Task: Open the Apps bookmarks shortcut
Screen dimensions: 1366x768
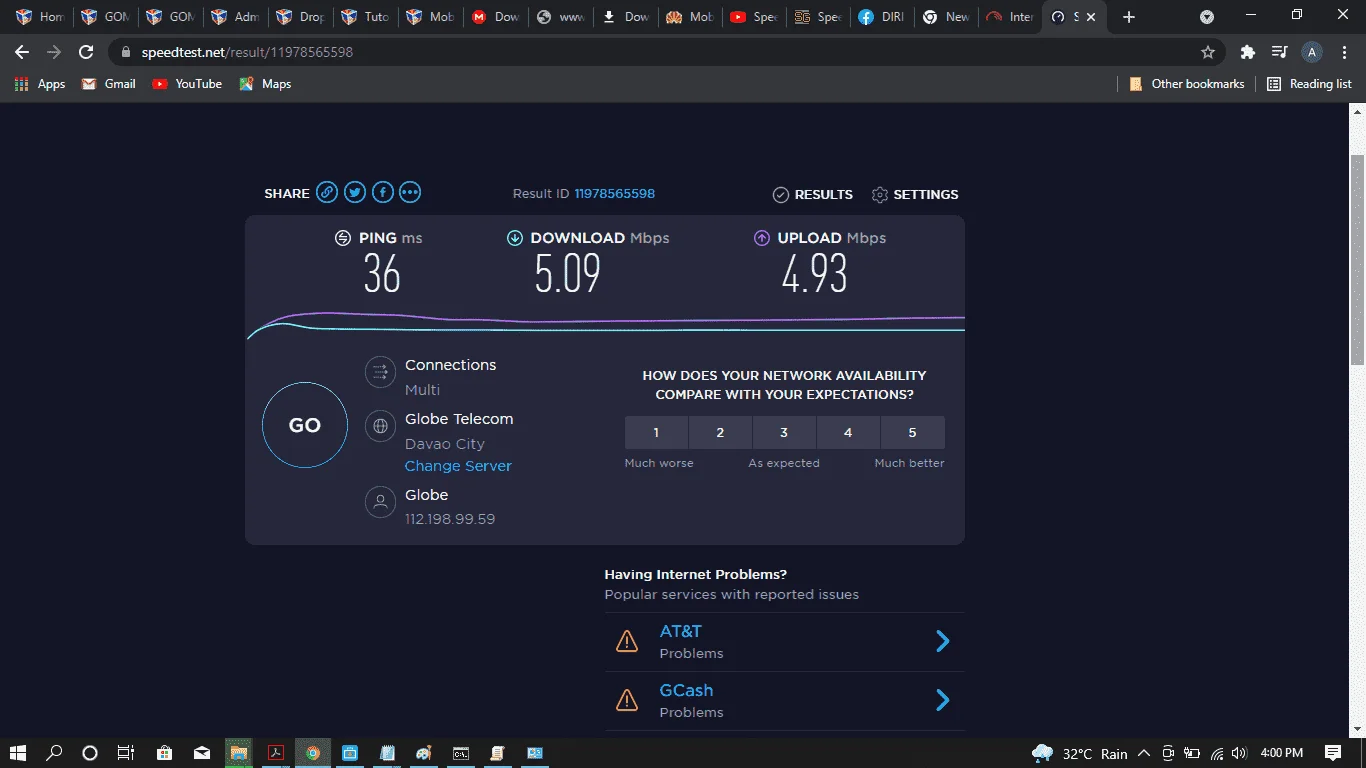Action: [40, 84]
